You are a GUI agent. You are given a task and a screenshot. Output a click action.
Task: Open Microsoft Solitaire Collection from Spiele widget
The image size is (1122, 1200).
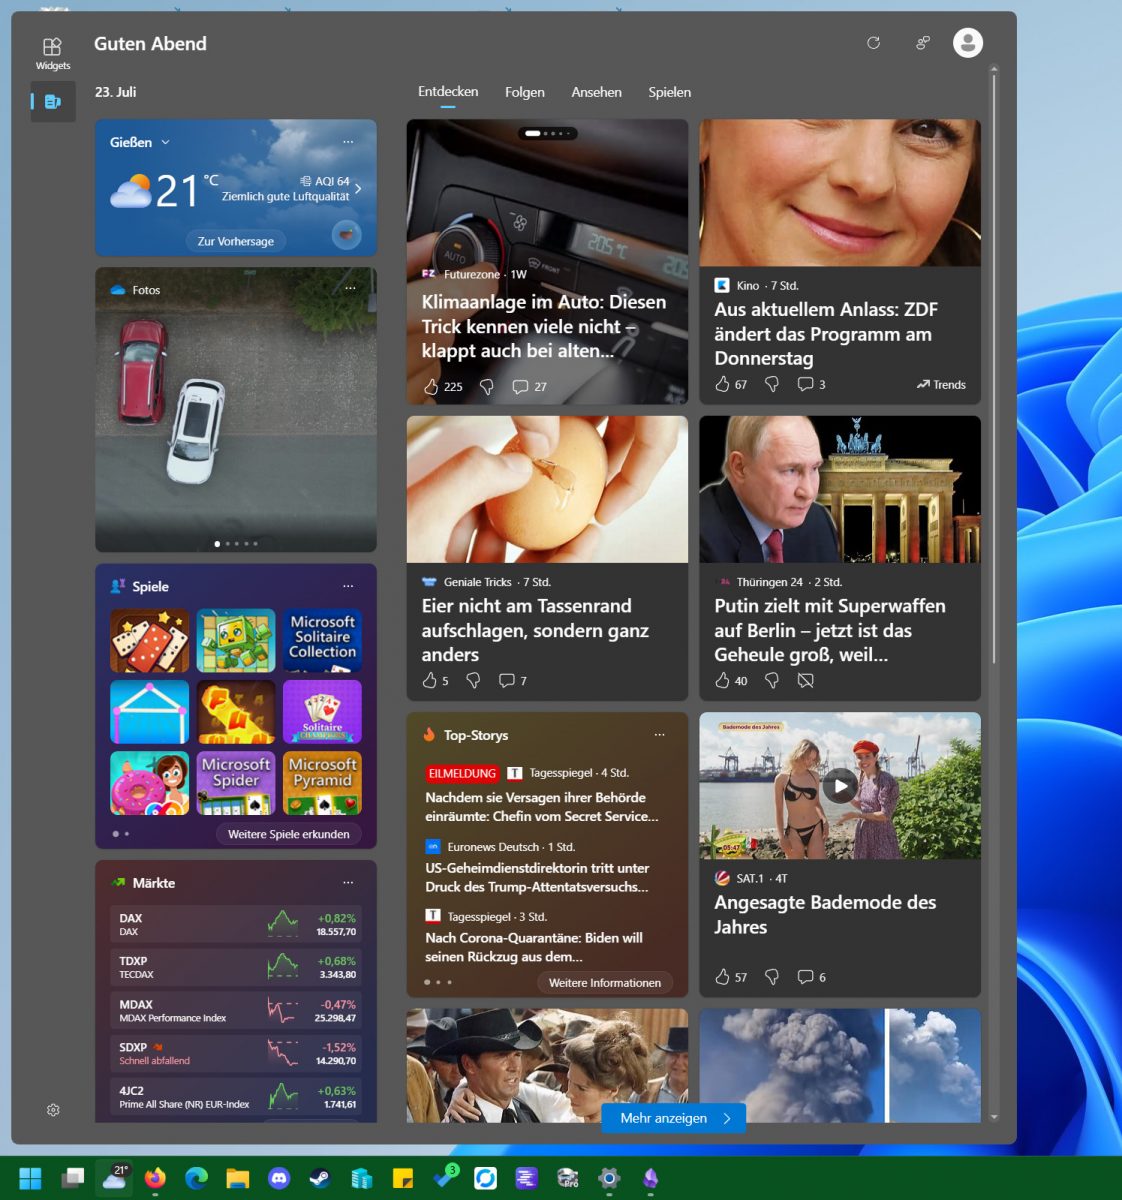(x=322, y=640)
